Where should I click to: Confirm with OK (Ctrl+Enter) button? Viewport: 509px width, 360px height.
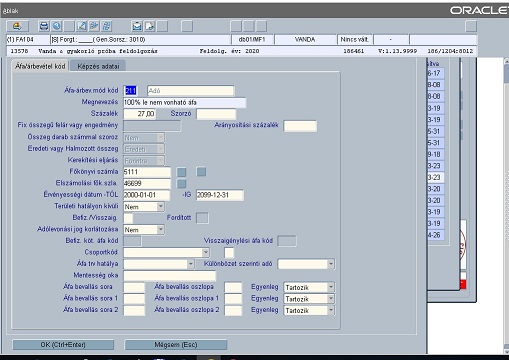pos(63,345)
